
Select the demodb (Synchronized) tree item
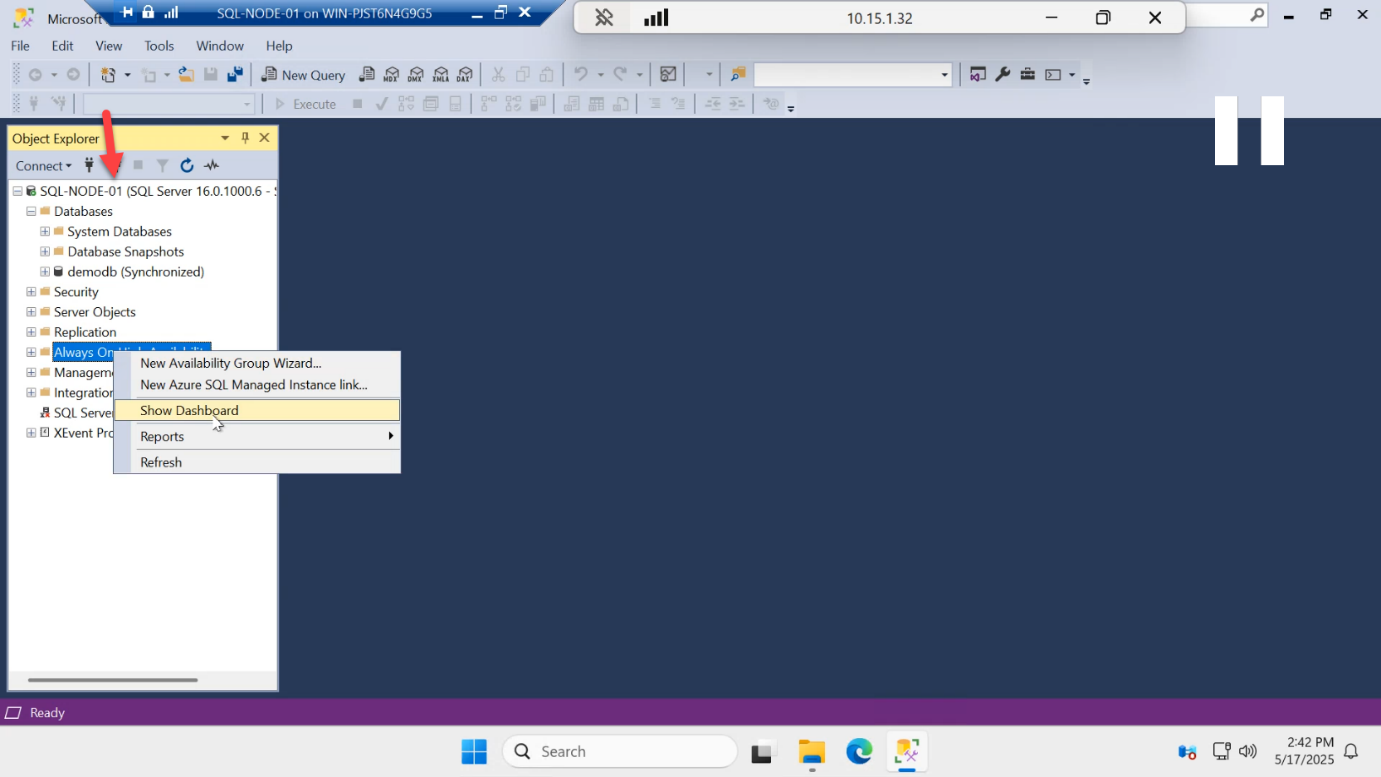[x=135, y=272]
